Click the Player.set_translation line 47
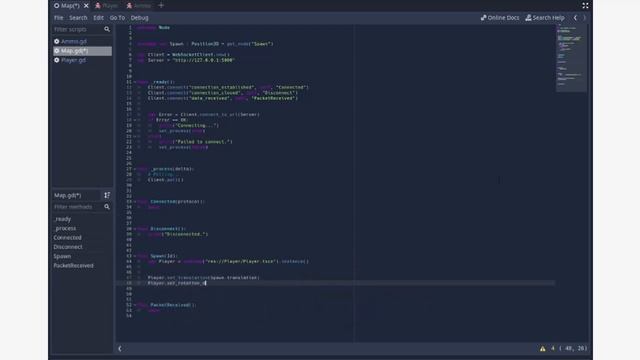Screen dimensions: 640x360 203,278
